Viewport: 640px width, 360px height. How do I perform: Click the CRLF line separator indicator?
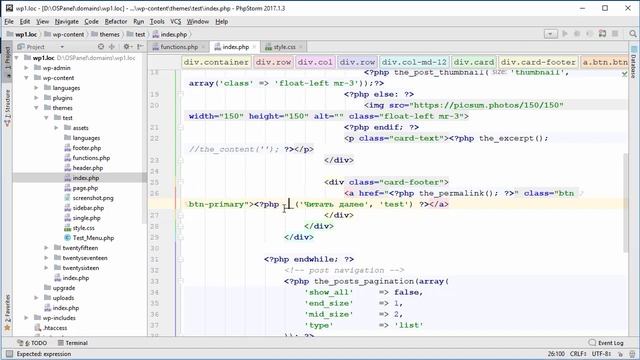(x=579, y=354)
